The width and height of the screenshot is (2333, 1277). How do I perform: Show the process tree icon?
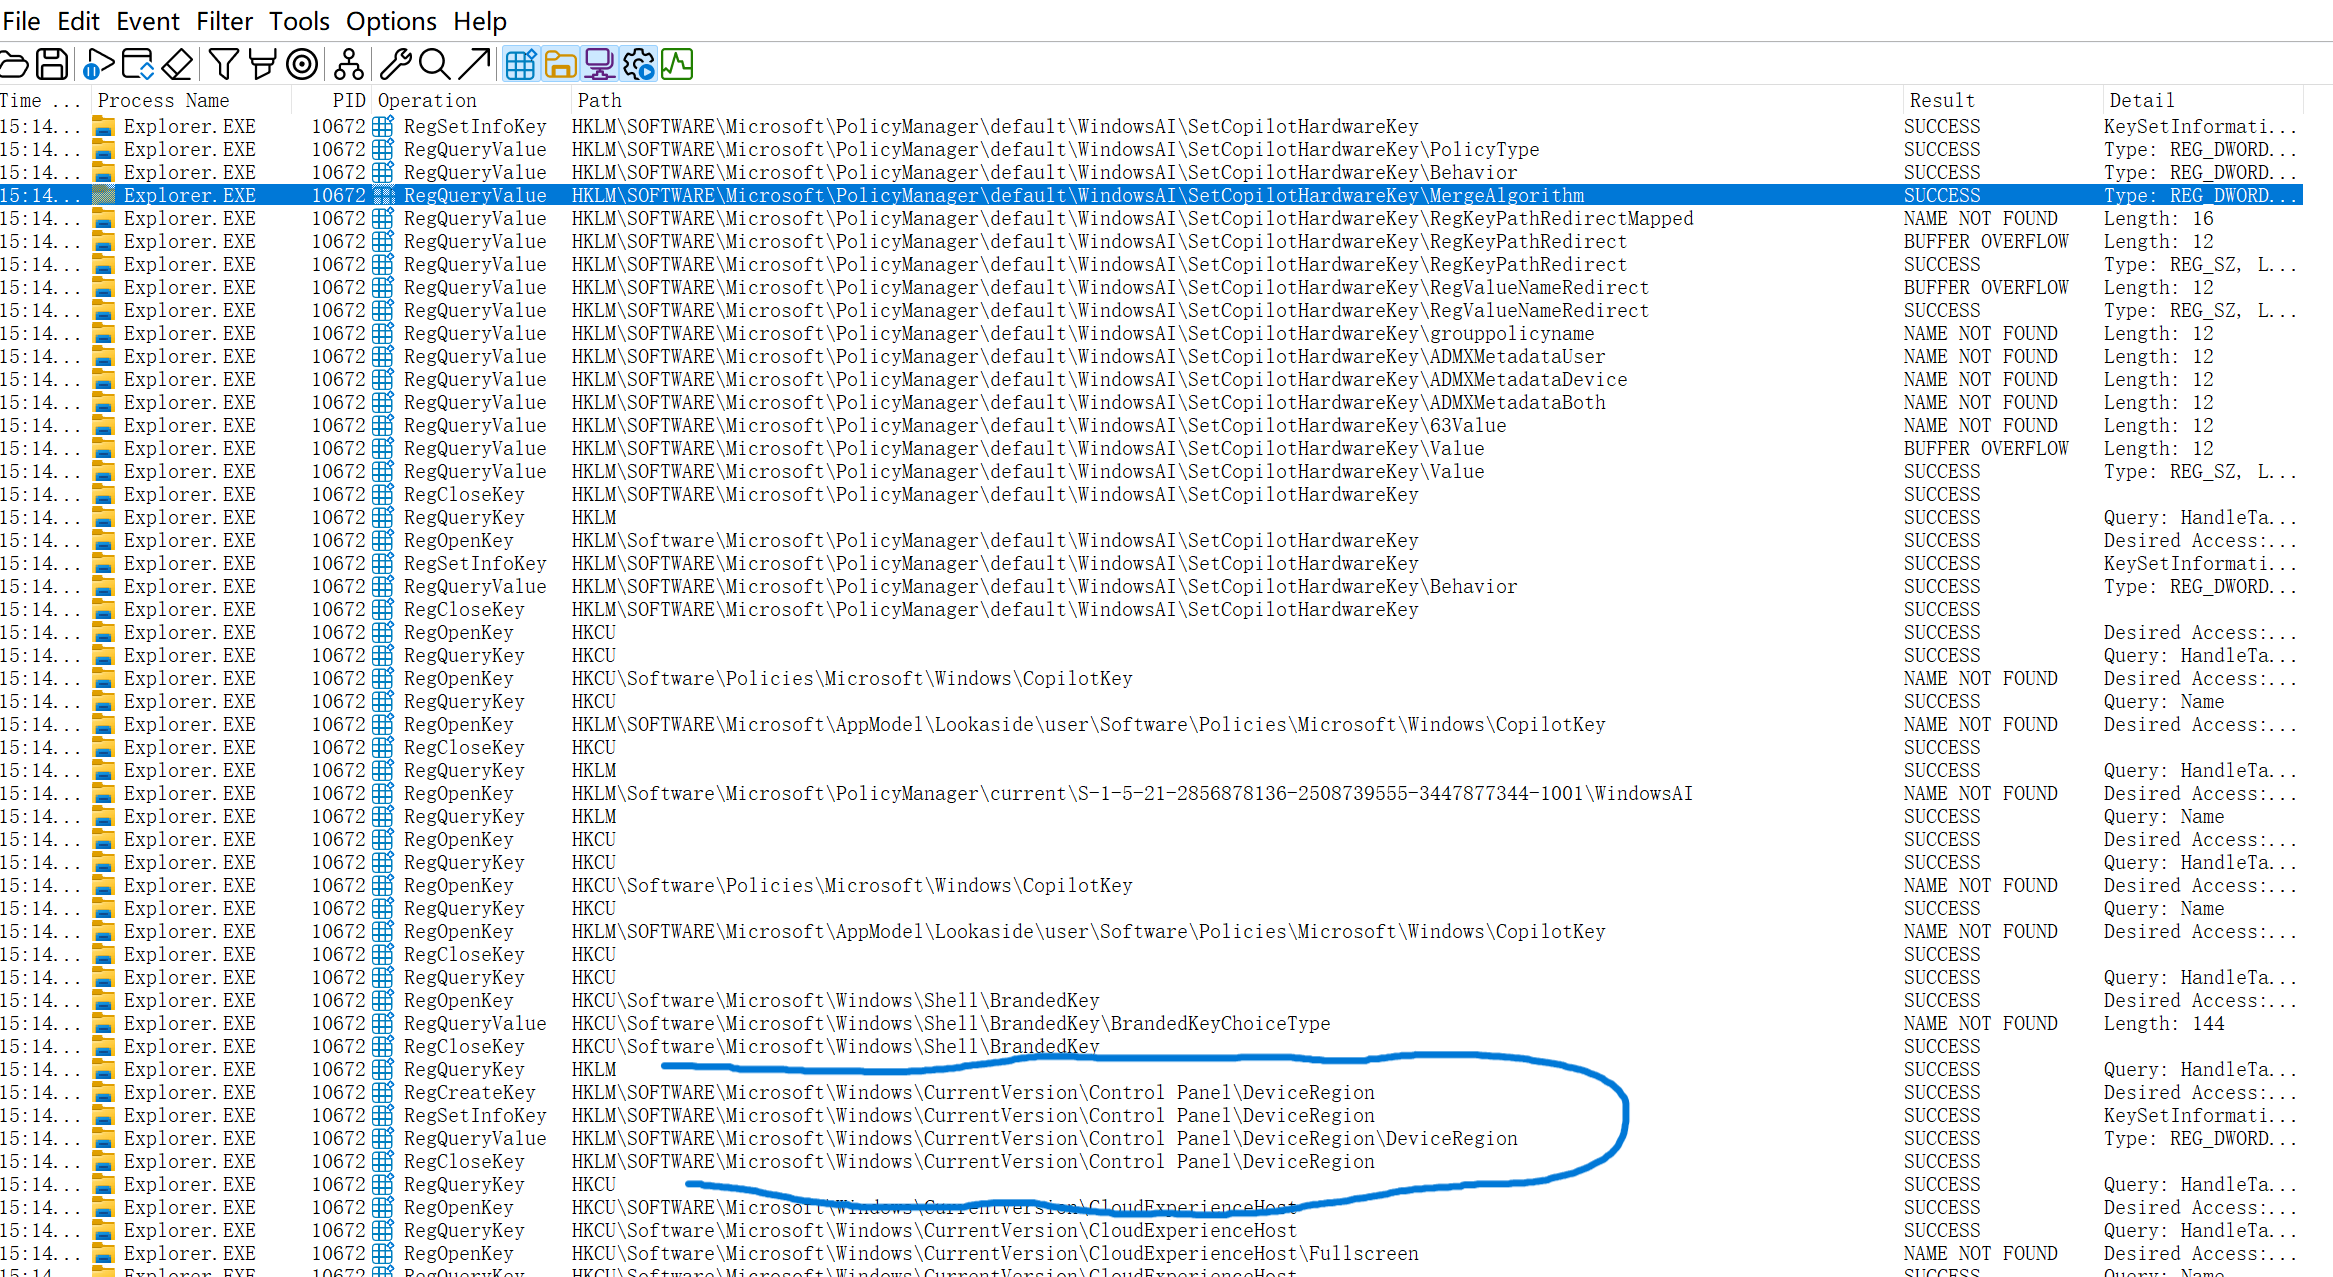348,65
